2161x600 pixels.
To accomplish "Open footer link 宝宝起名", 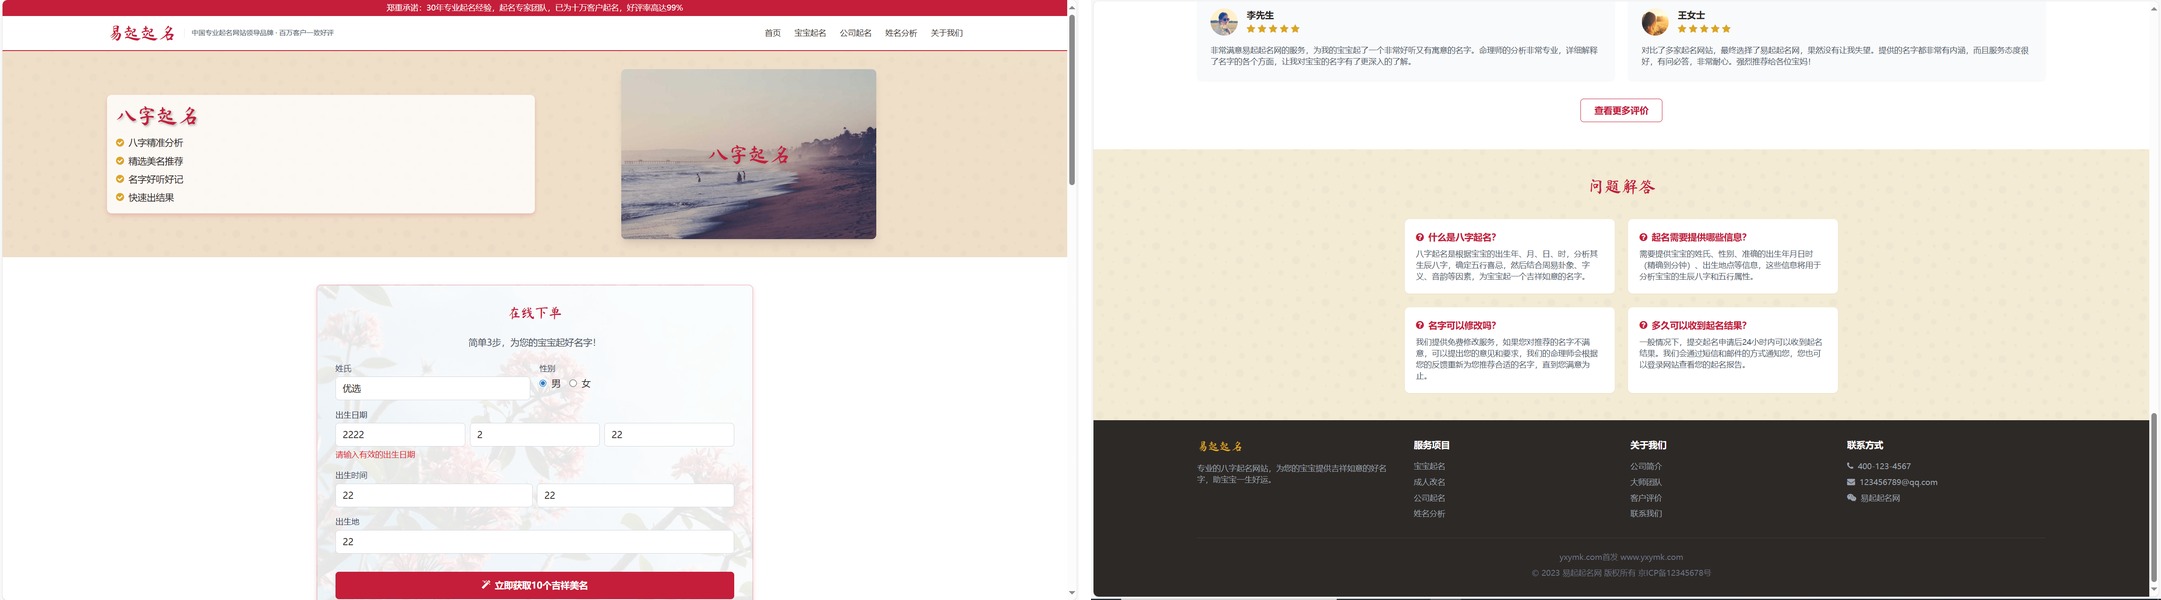I will click(x=1429, y=466).
